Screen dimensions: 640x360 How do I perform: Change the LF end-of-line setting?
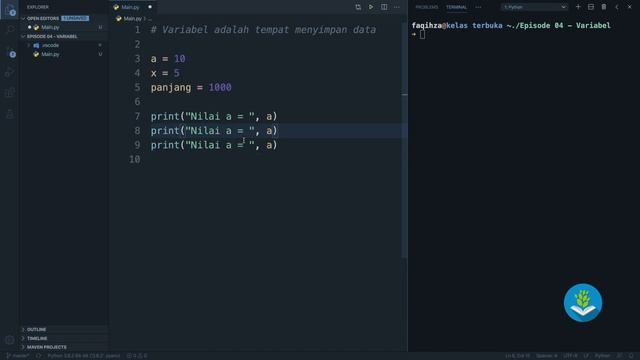tap(587, 356)
